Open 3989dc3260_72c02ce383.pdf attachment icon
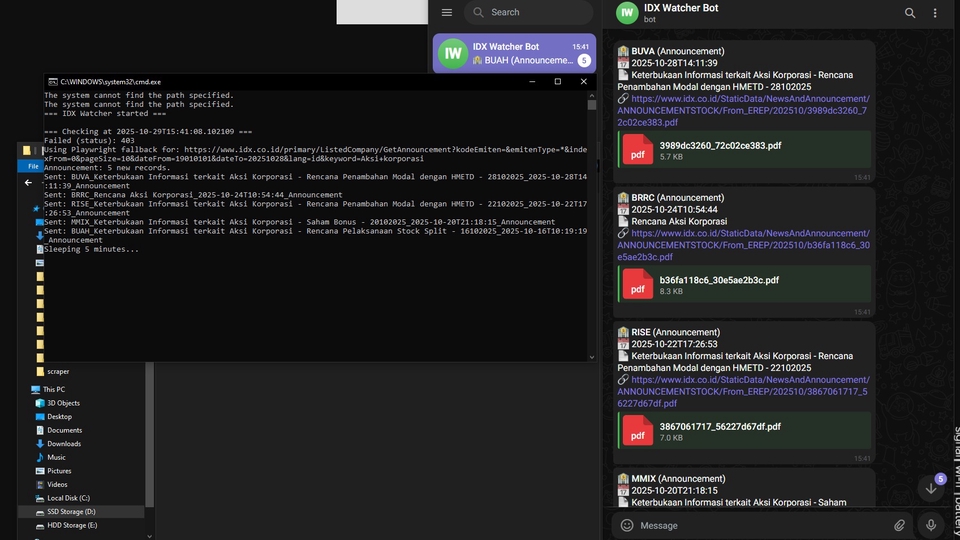Viewport: 960px width, 540px height. [x=637, y=150]
